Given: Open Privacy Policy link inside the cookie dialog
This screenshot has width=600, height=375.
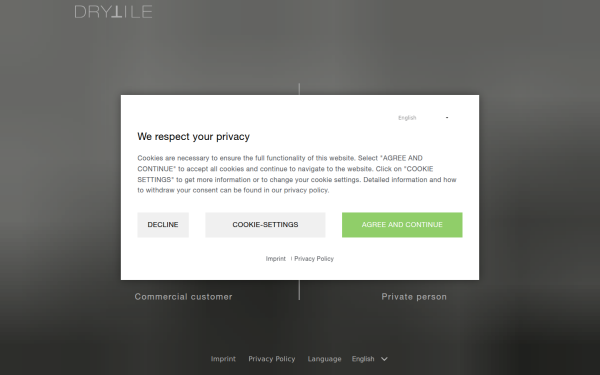Looking at the screenshot, I should click(314, 259).
